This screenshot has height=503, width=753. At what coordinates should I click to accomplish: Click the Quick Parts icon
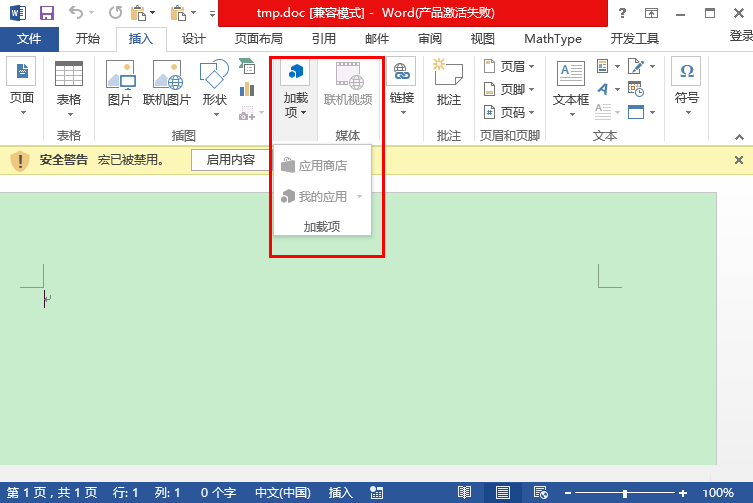603,66
